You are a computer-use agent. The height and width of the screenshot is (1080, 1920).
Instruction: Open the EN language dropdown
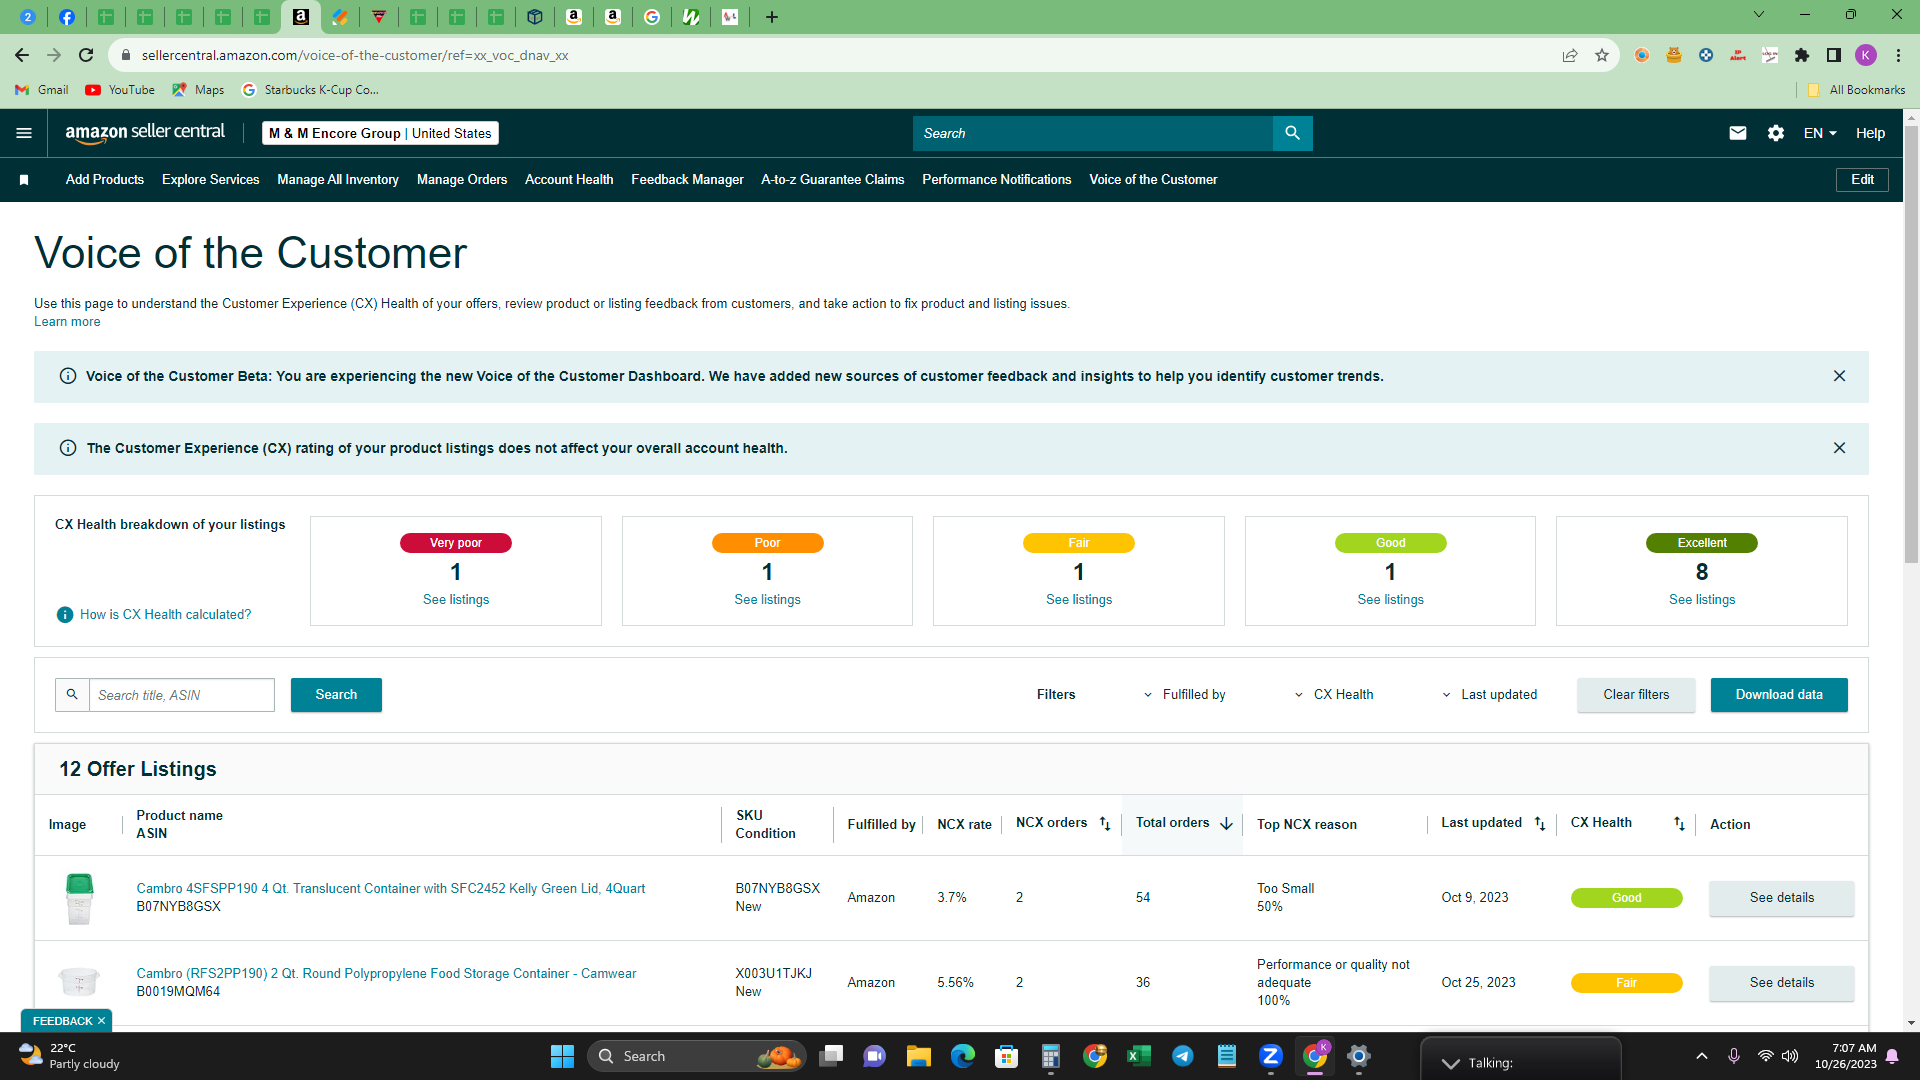[1820, 133]
